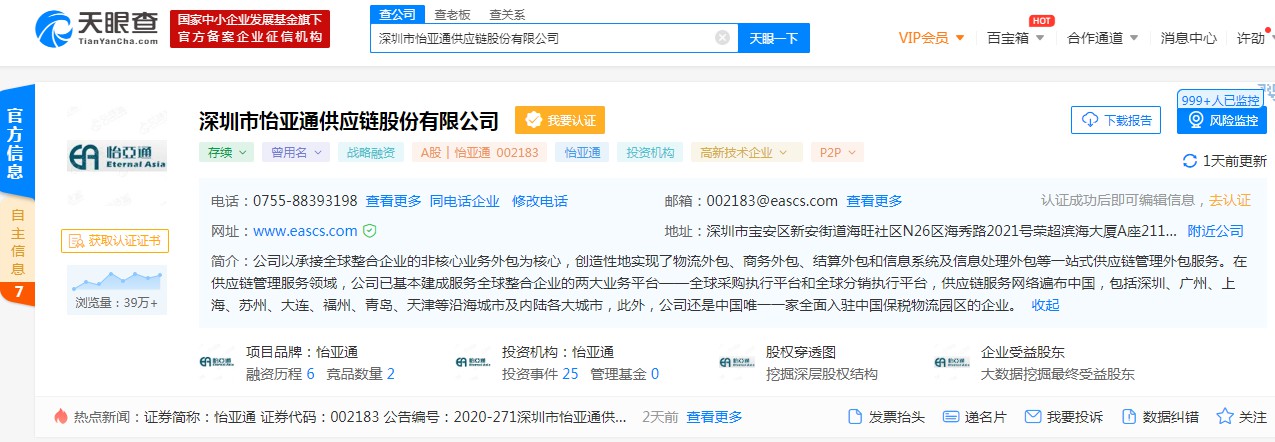Click 查看更多 next to the email
Viewport: 1275px width, 442px height.
[874, 201]
